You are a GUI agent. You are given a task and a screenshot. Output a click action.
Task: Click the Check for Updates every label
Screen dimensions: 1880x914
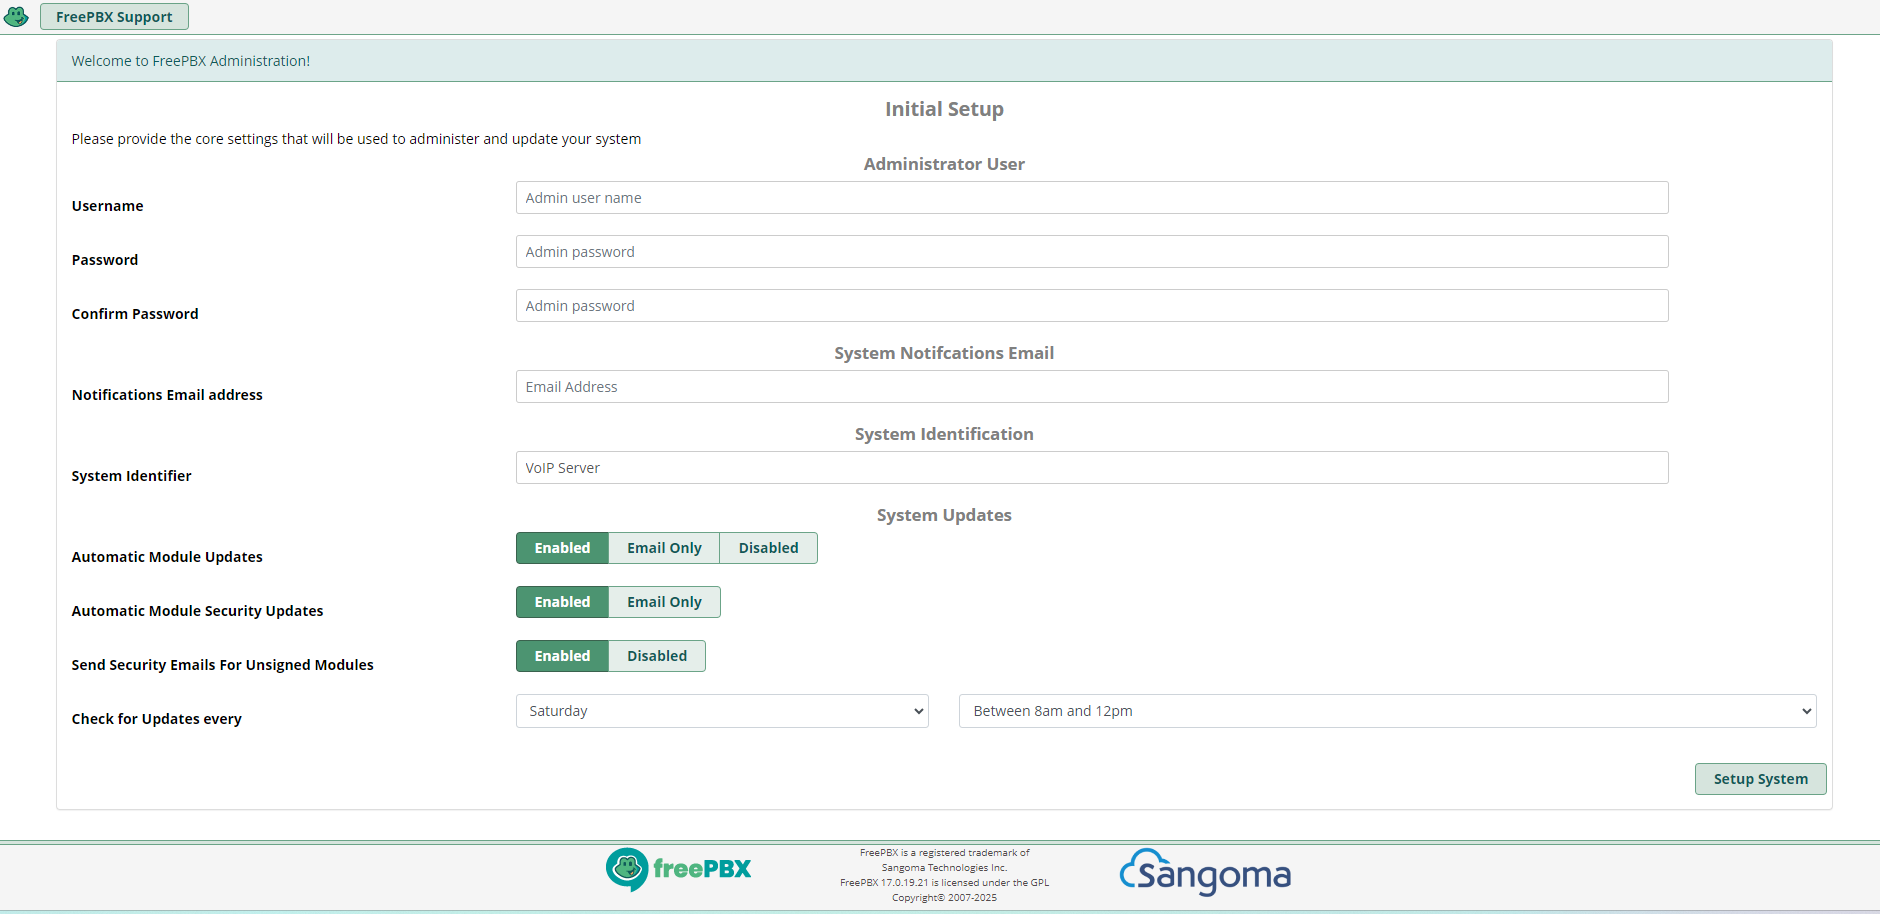[x=157, y=719]
